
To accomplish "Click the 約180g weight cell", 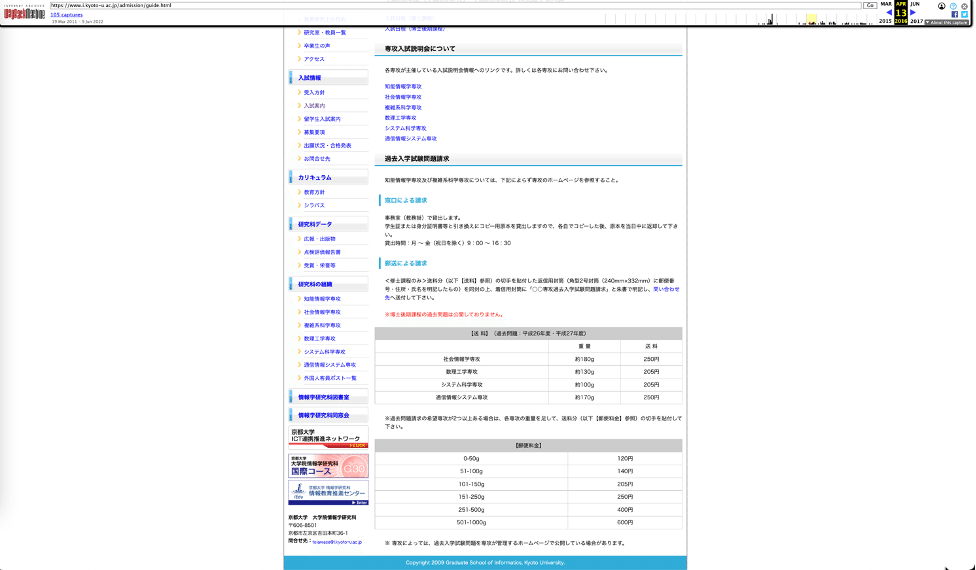I will click(584, 359).
